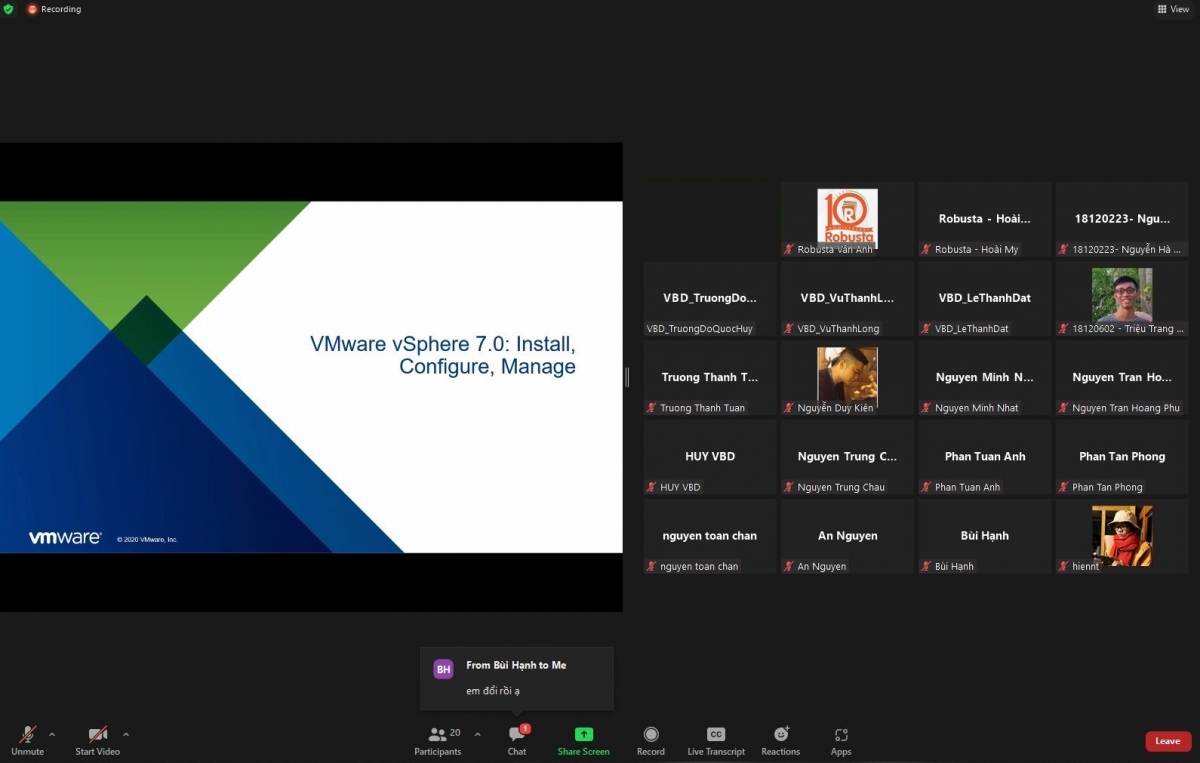The height and width of the screenshot is (763, 1200).
Task: Select VBD_TruongDoQuocHuy participant tile
Action: click(710, 298)
